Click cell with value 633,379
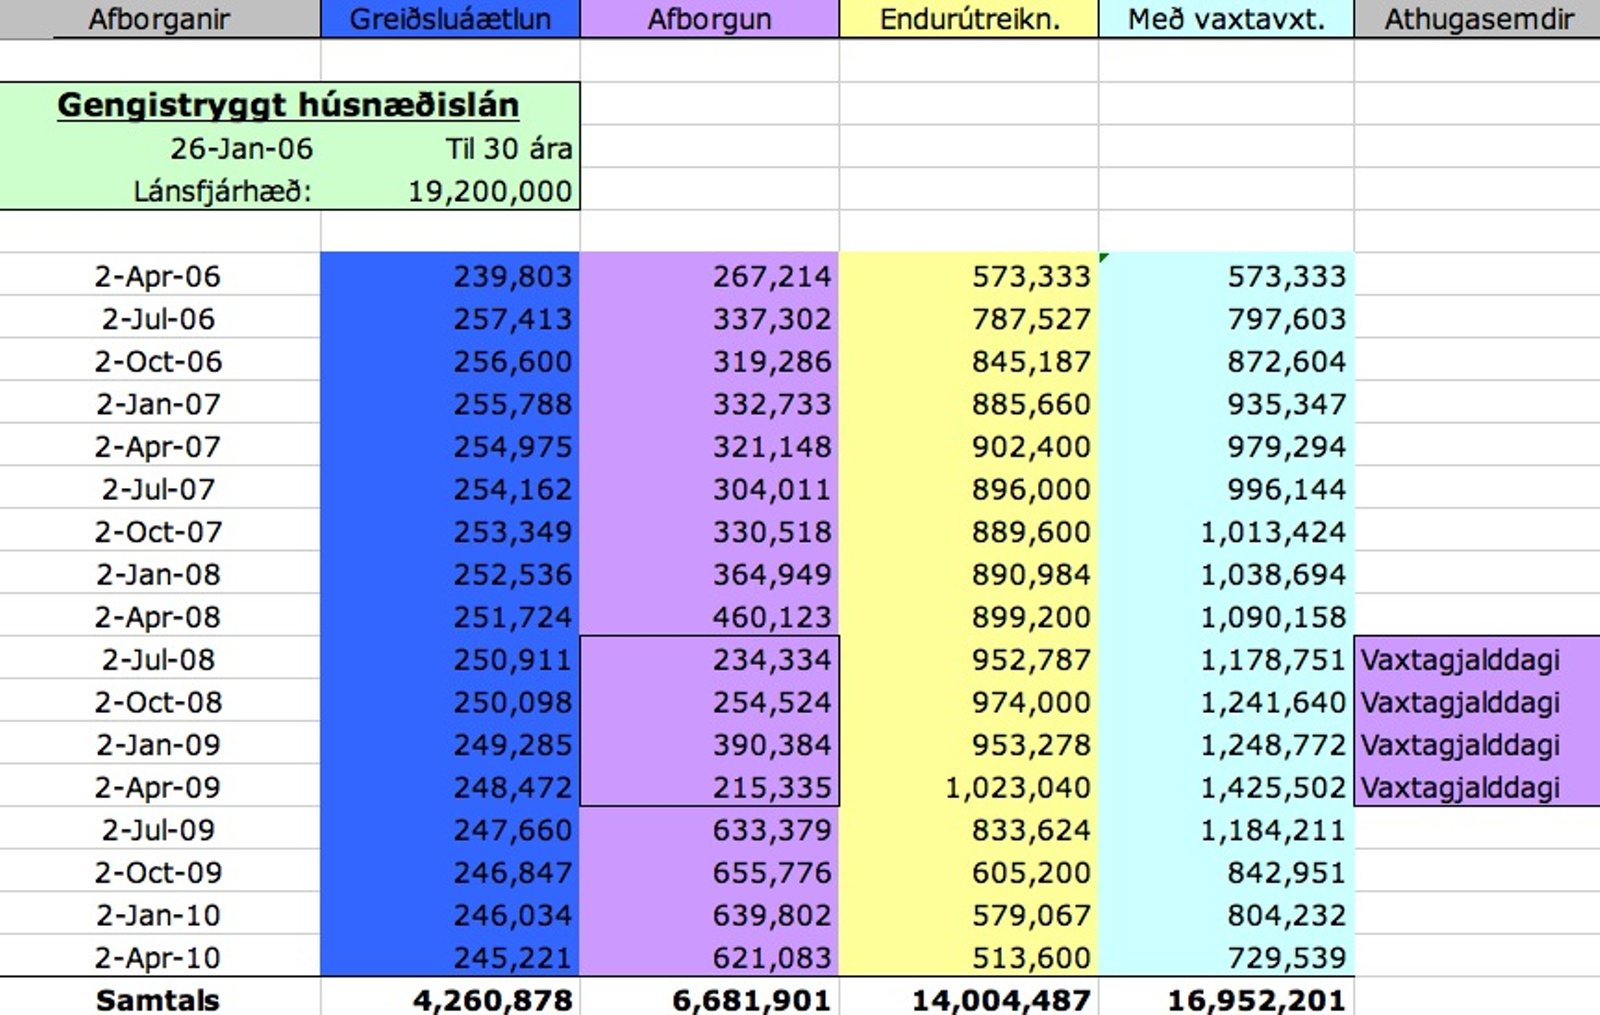This screenshot has width=1600, height=1015. click(709, 829)
